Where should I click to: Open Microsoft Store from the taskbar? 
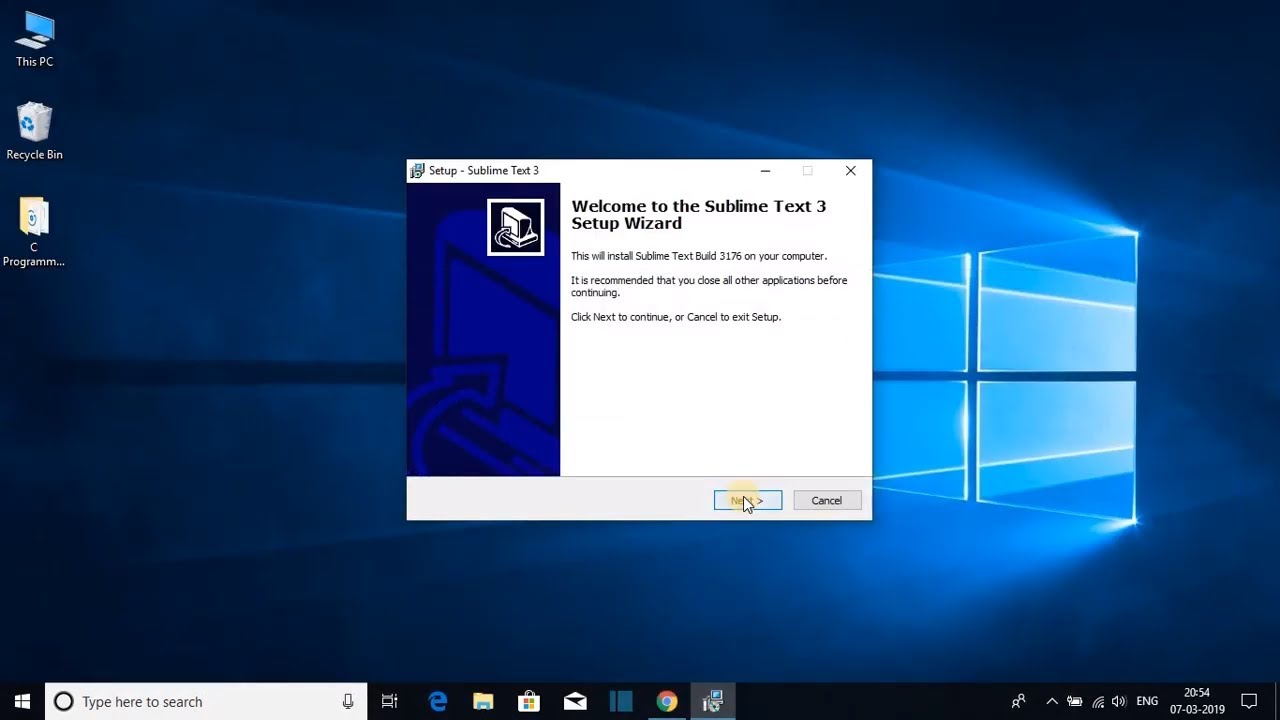(x=529, y=702)
